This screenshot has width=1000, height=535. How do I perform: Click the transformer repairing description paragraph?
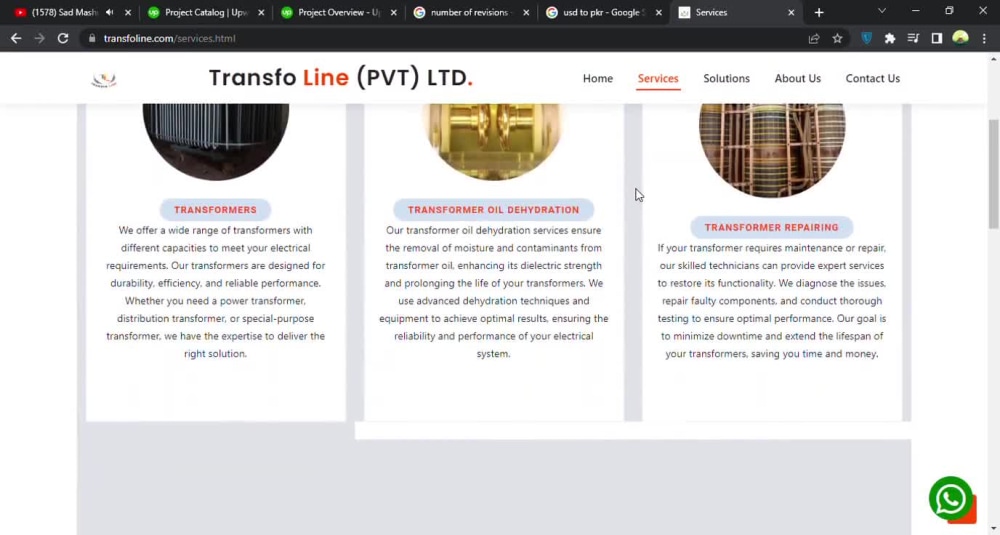(x=772, y=301)
